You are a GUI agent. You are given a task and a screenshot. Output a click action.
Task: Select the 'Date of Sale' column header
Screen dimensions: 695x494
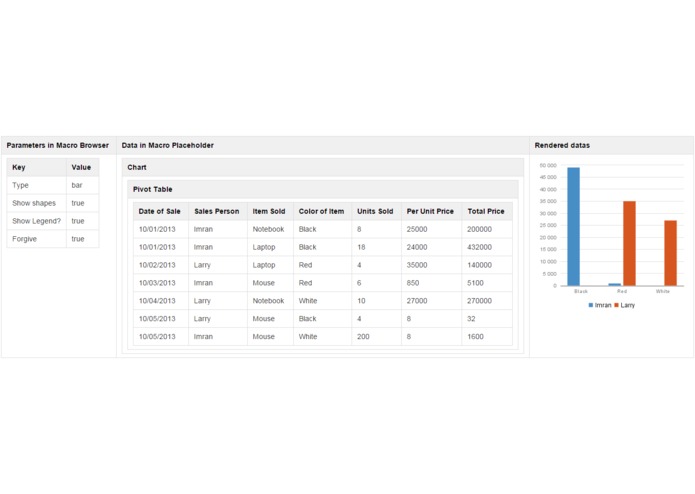pyautogui.click(x=161, y=211)
